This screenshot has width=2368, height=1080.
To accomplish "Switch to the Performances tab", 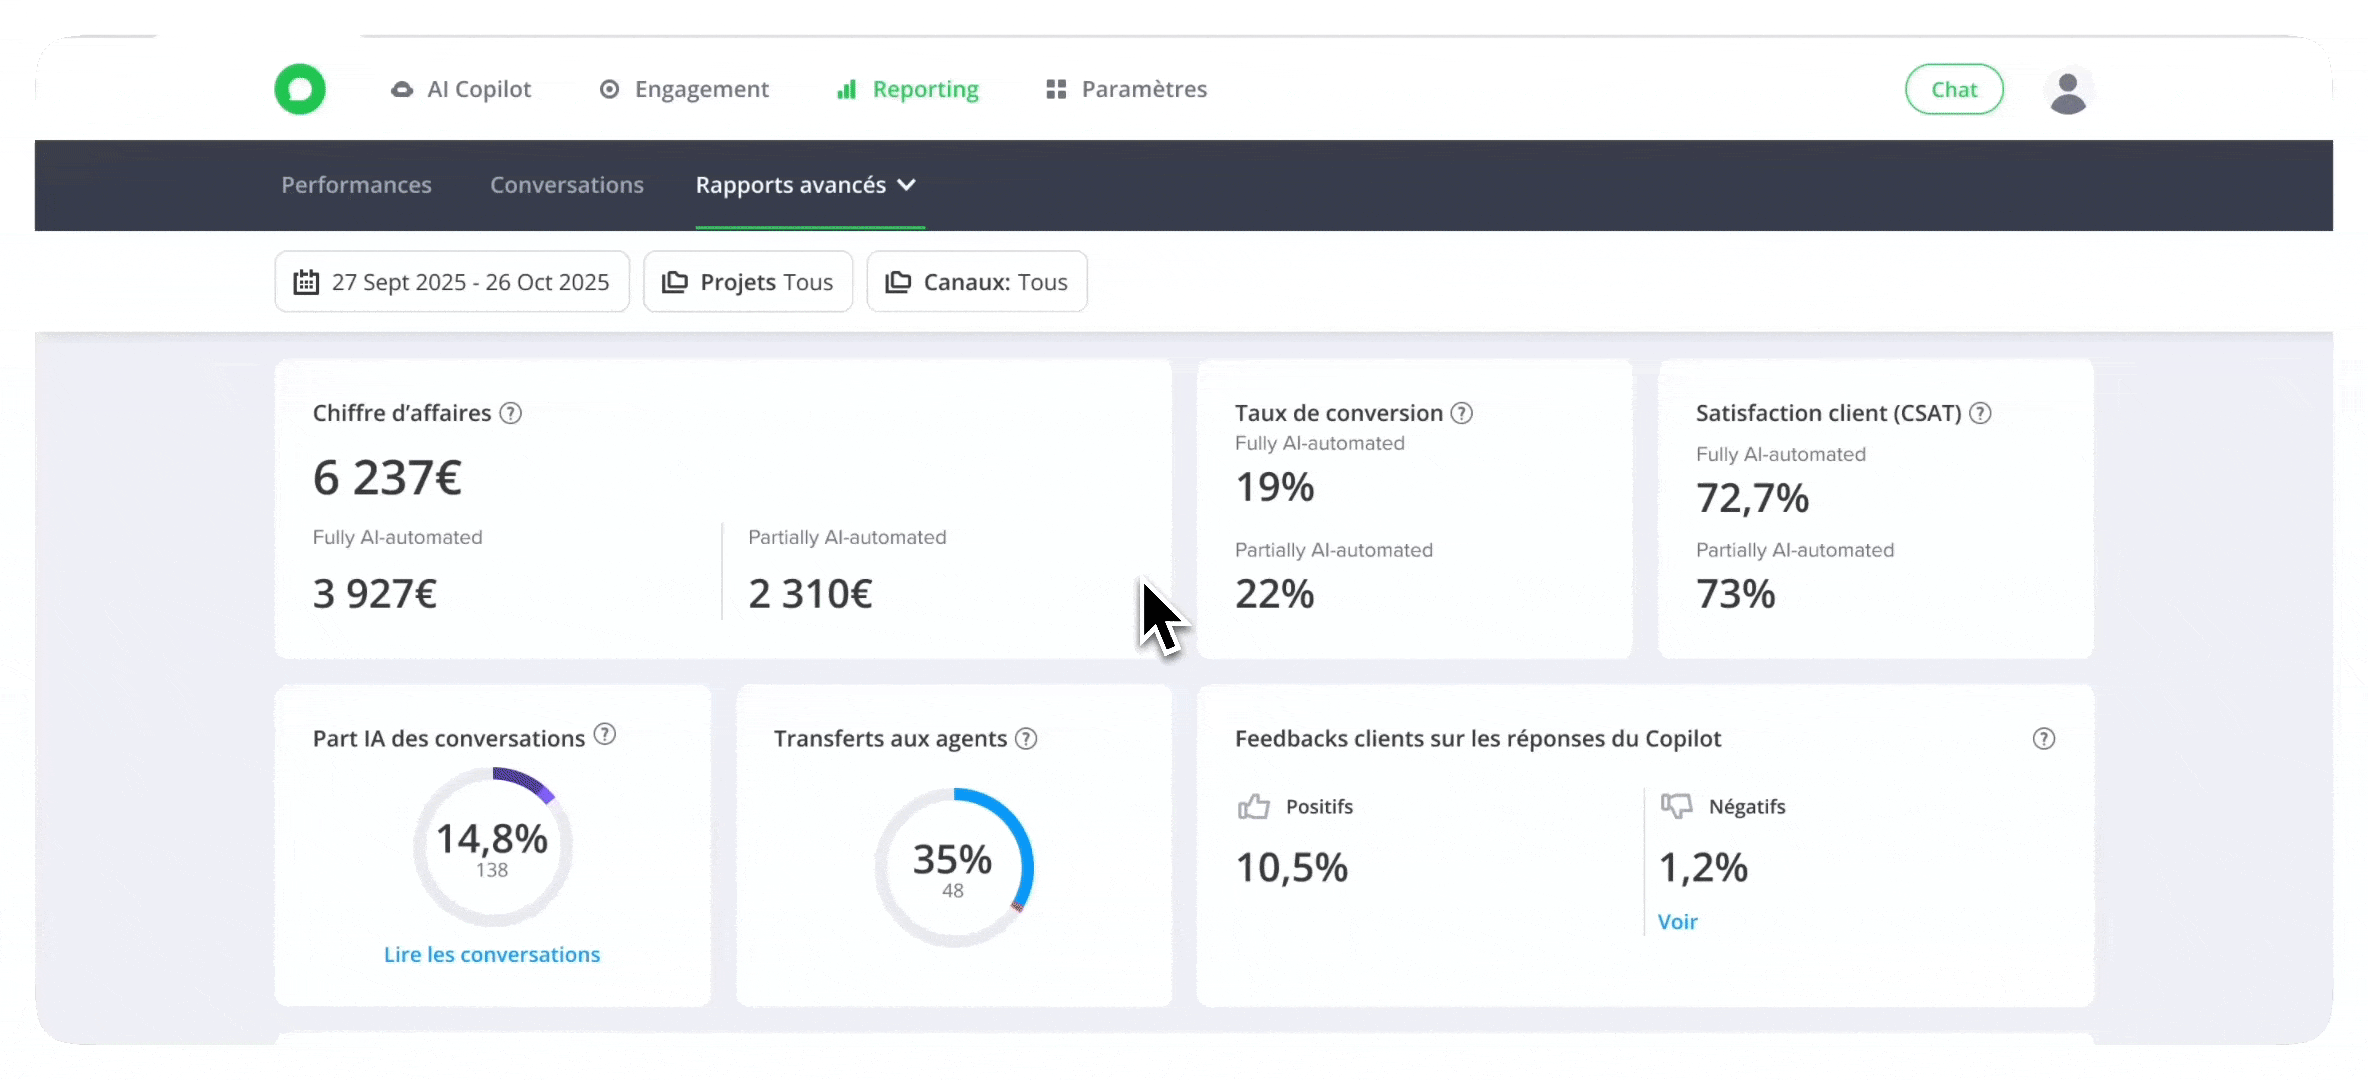I will pyautogui.click(x=356, y=185).
